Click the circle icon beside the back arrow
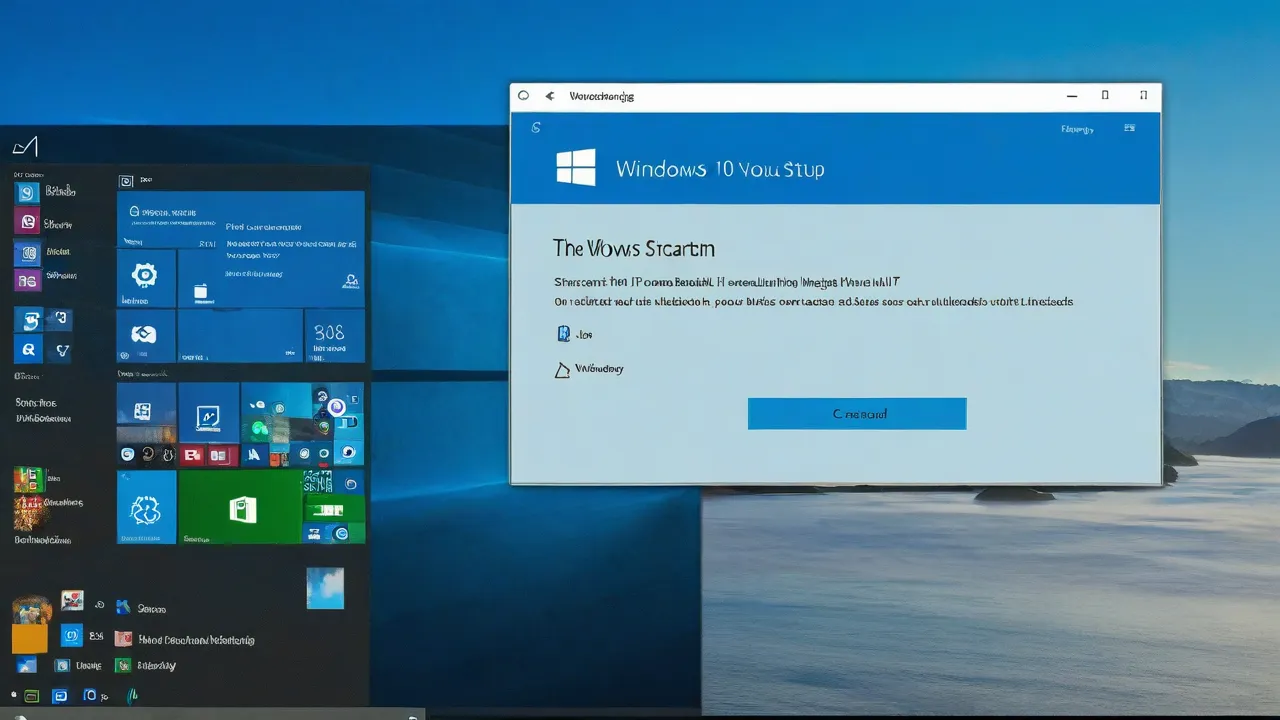 523,96
